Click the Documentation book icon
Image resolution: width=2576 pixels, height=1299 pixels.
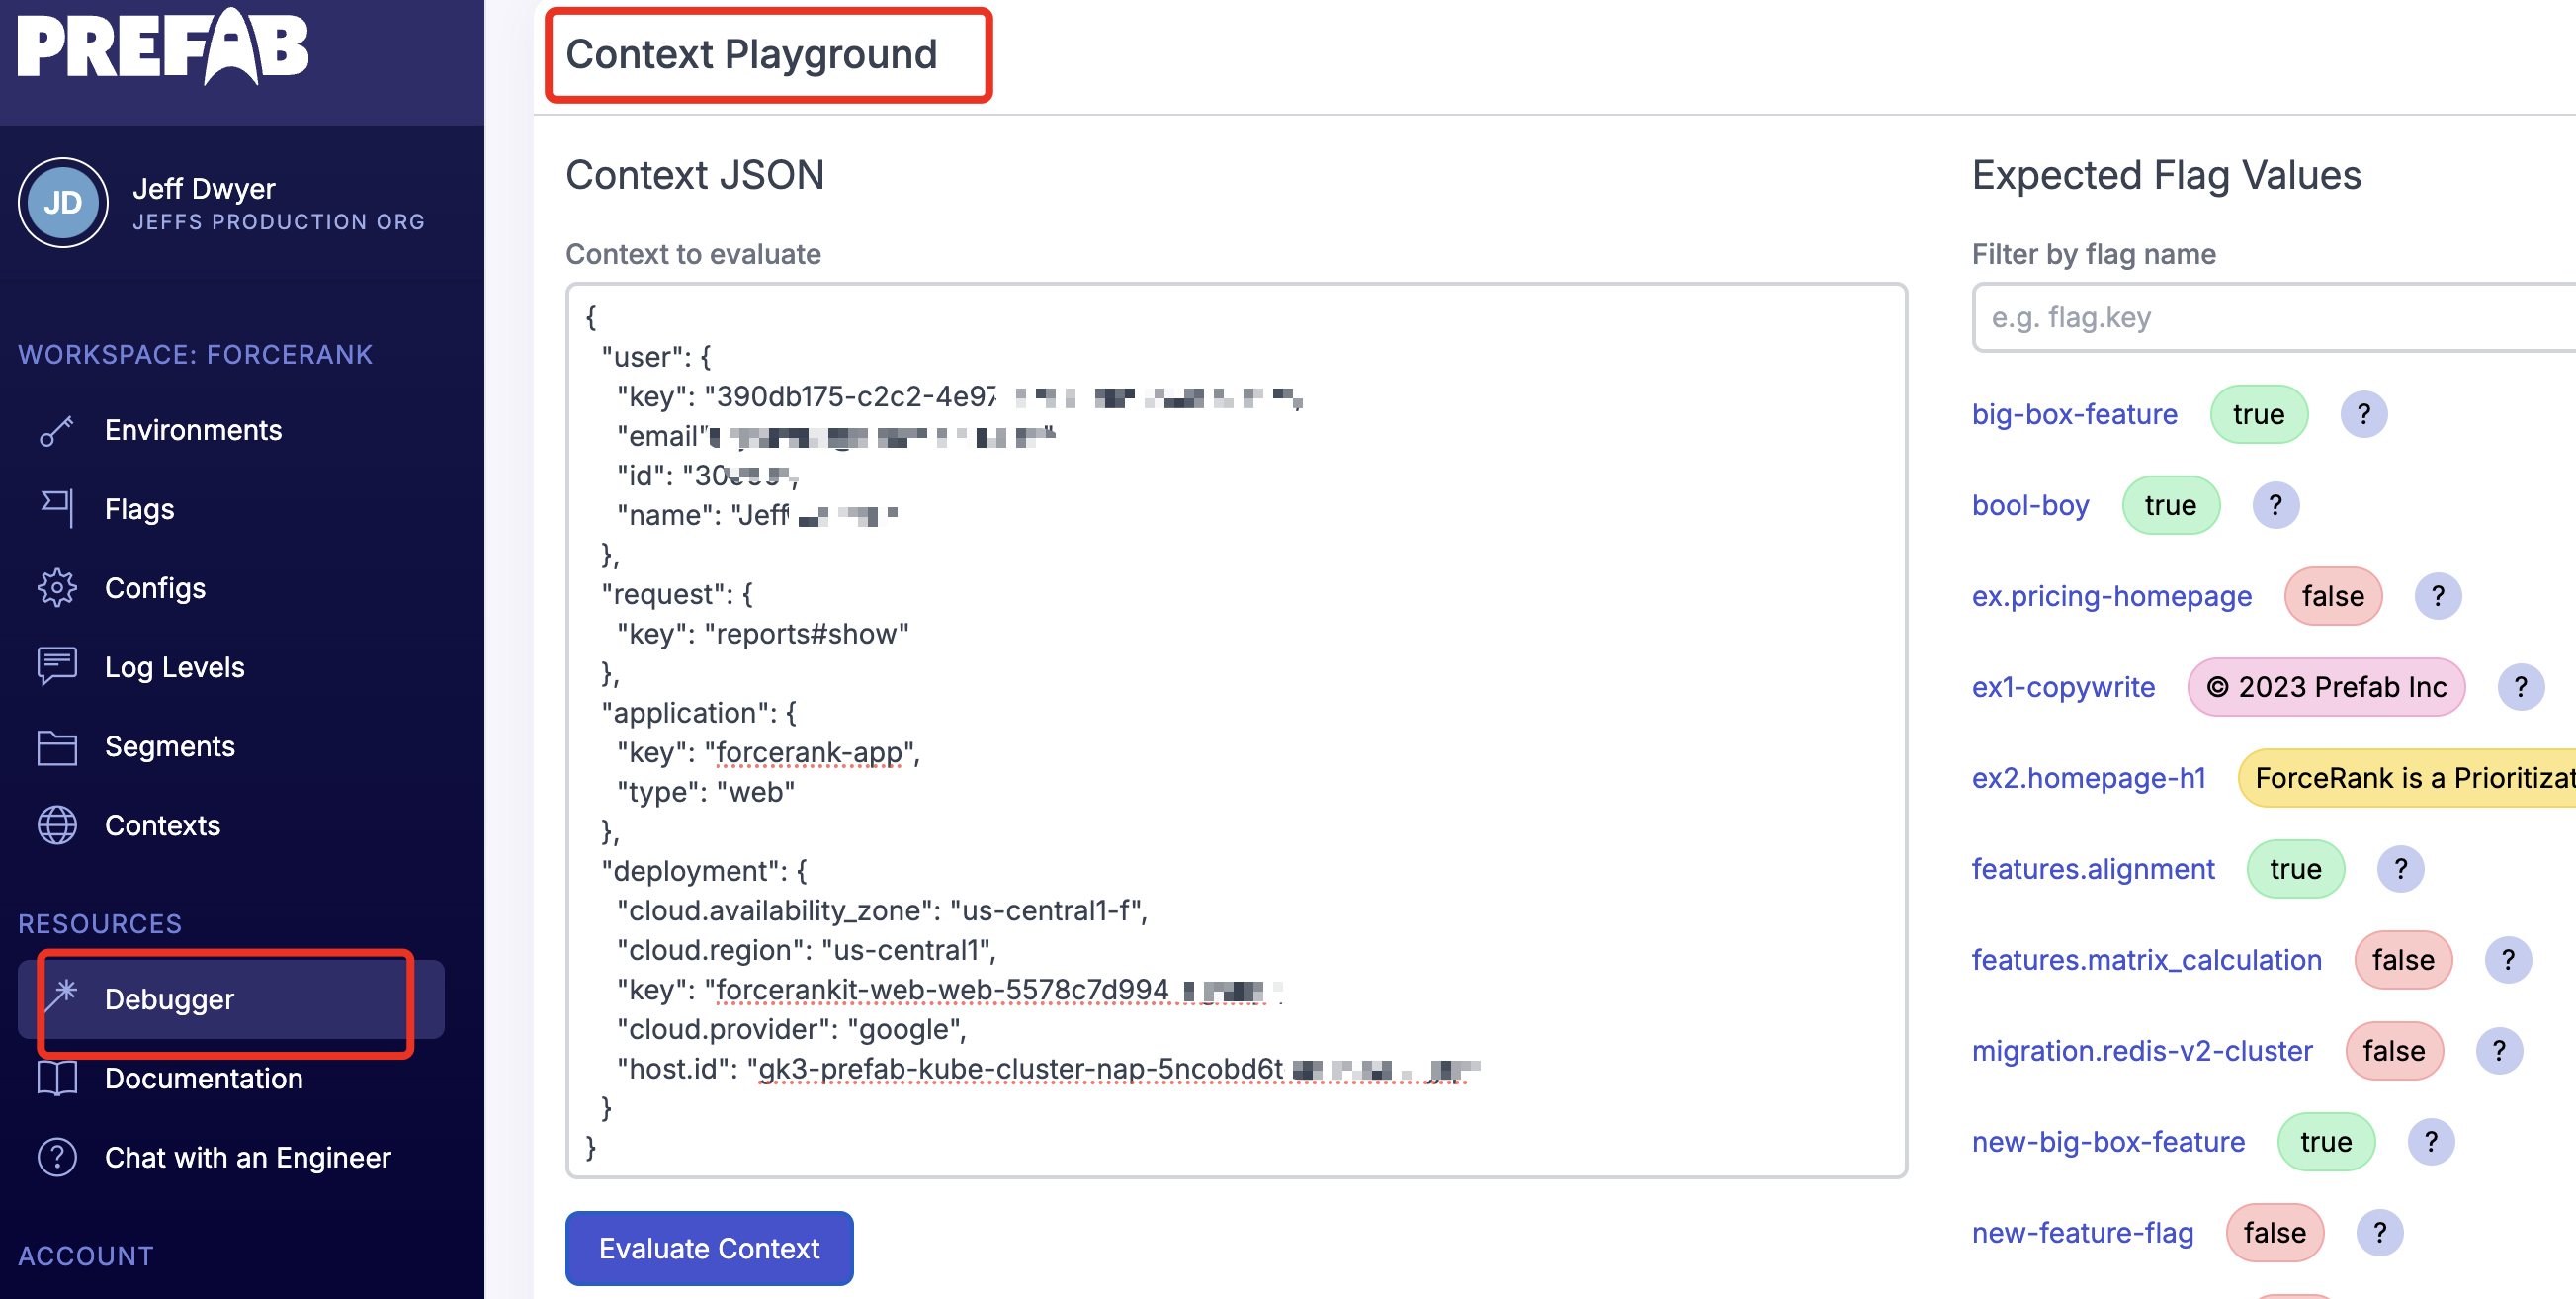point(58,1077)
